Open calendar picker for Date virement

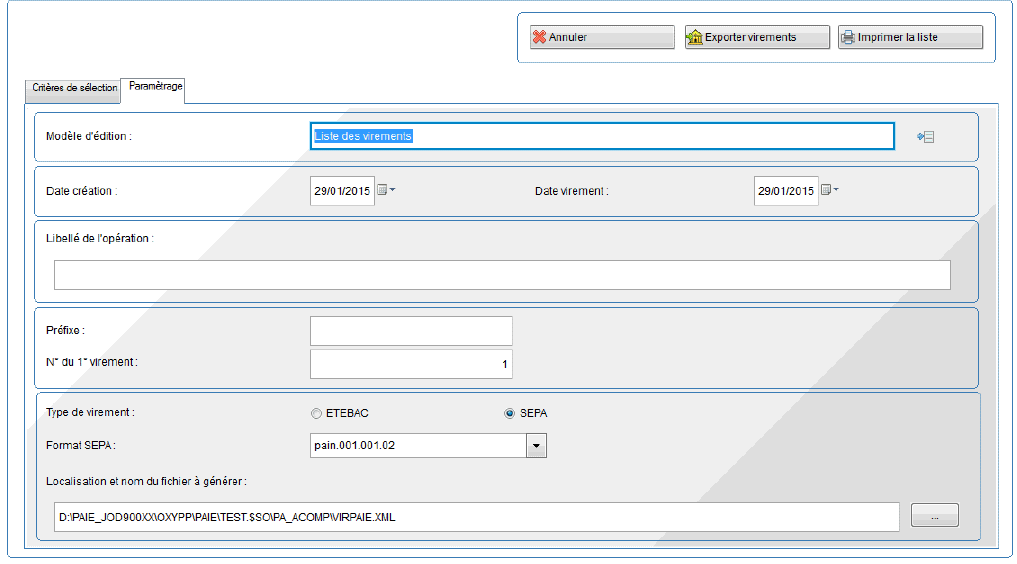(830, 190)
